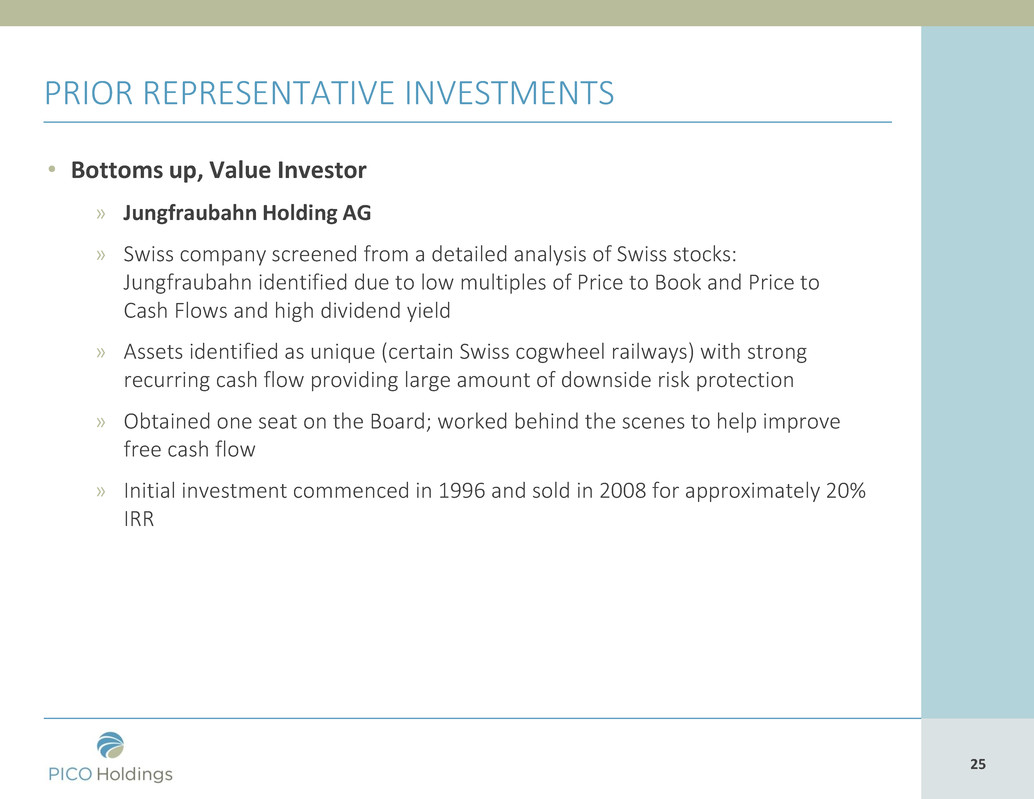Image resolution: width=1034 pixels, height=799 pixels.
Task: Click the text free cash flow
Action: coord(189,450)
